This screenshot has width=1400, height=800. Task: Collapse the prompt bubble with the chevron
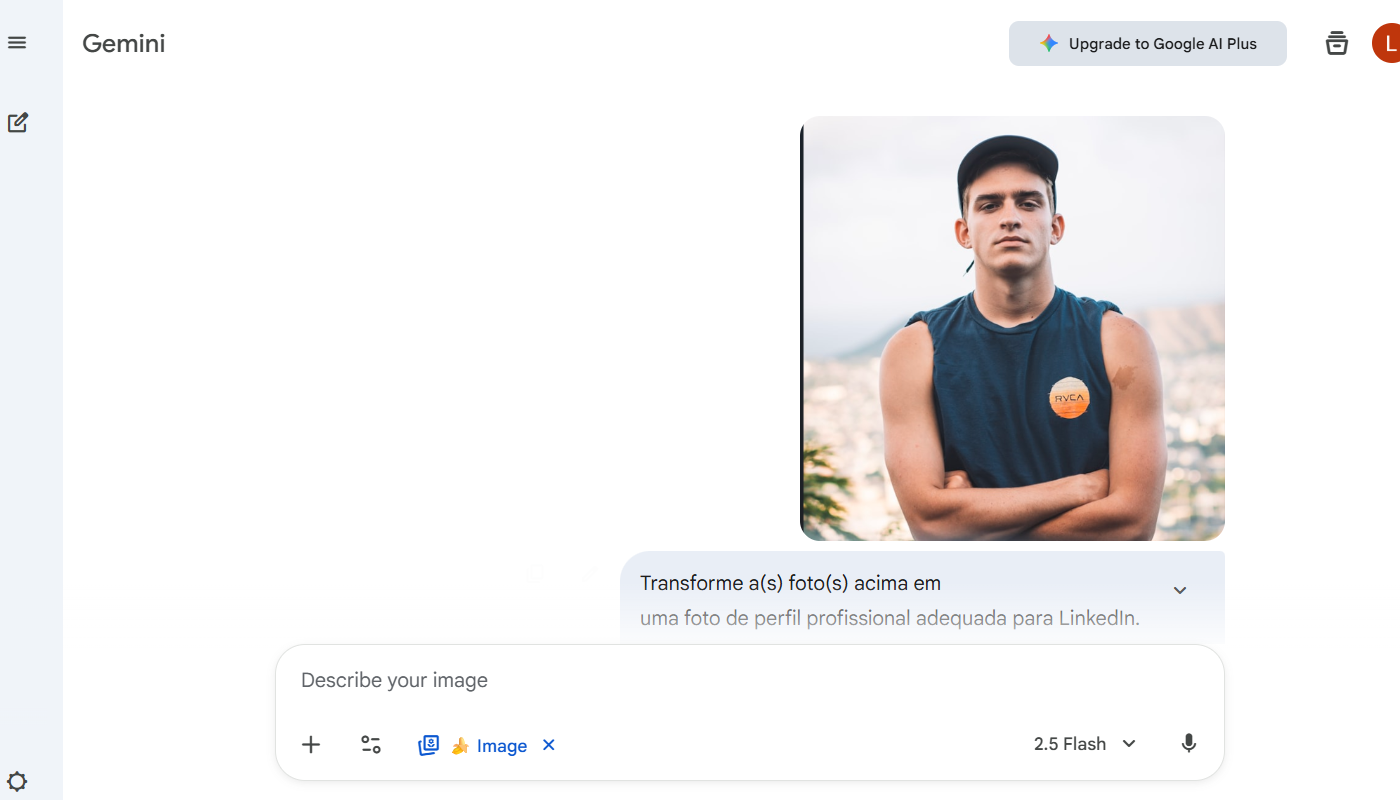coord(1180,590)
